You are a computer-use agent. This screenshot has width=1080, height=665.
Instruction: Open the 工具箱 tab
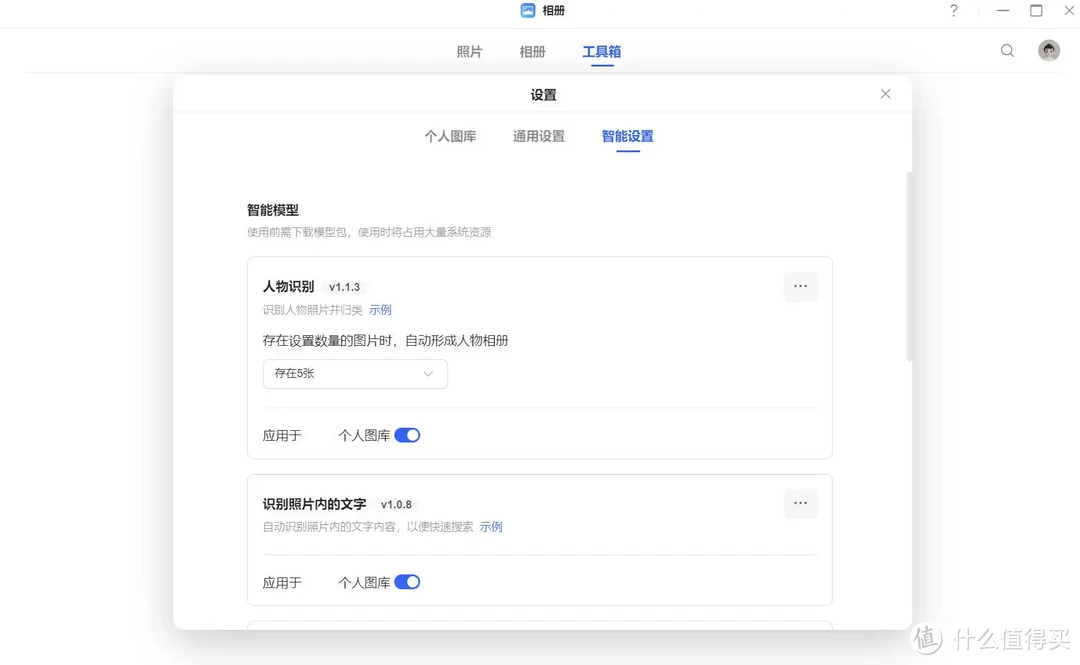click(x=600, y=51)
